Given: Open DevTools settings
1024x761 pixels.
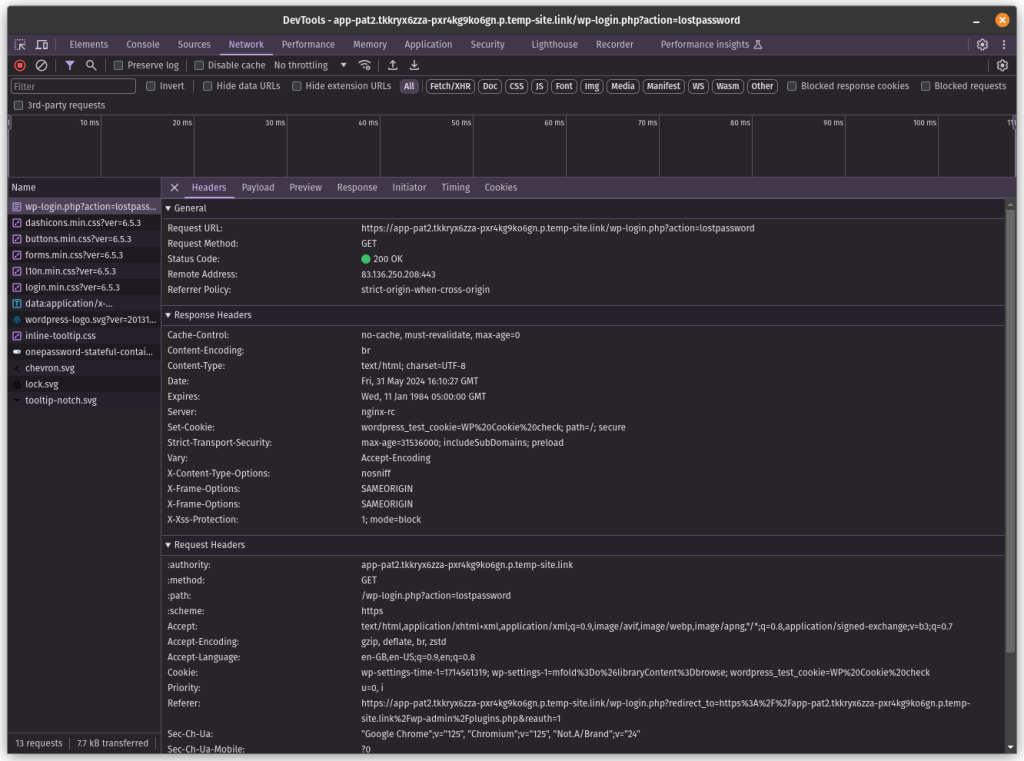Looking at the screenshot, I should coord(981,44).
